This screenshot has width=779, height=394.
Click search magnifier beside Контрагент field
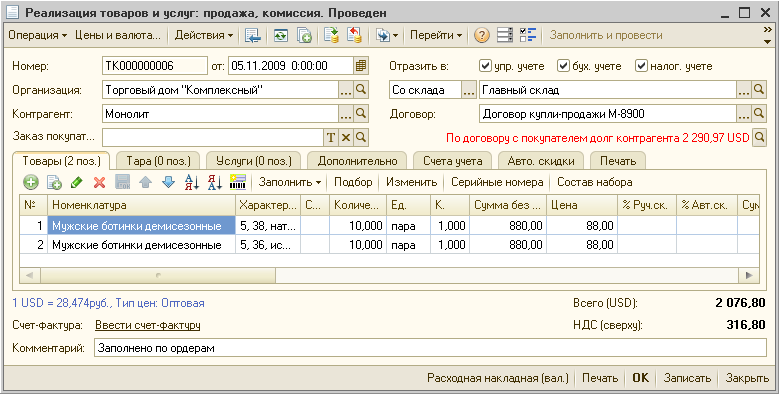[x=361, y=114]
